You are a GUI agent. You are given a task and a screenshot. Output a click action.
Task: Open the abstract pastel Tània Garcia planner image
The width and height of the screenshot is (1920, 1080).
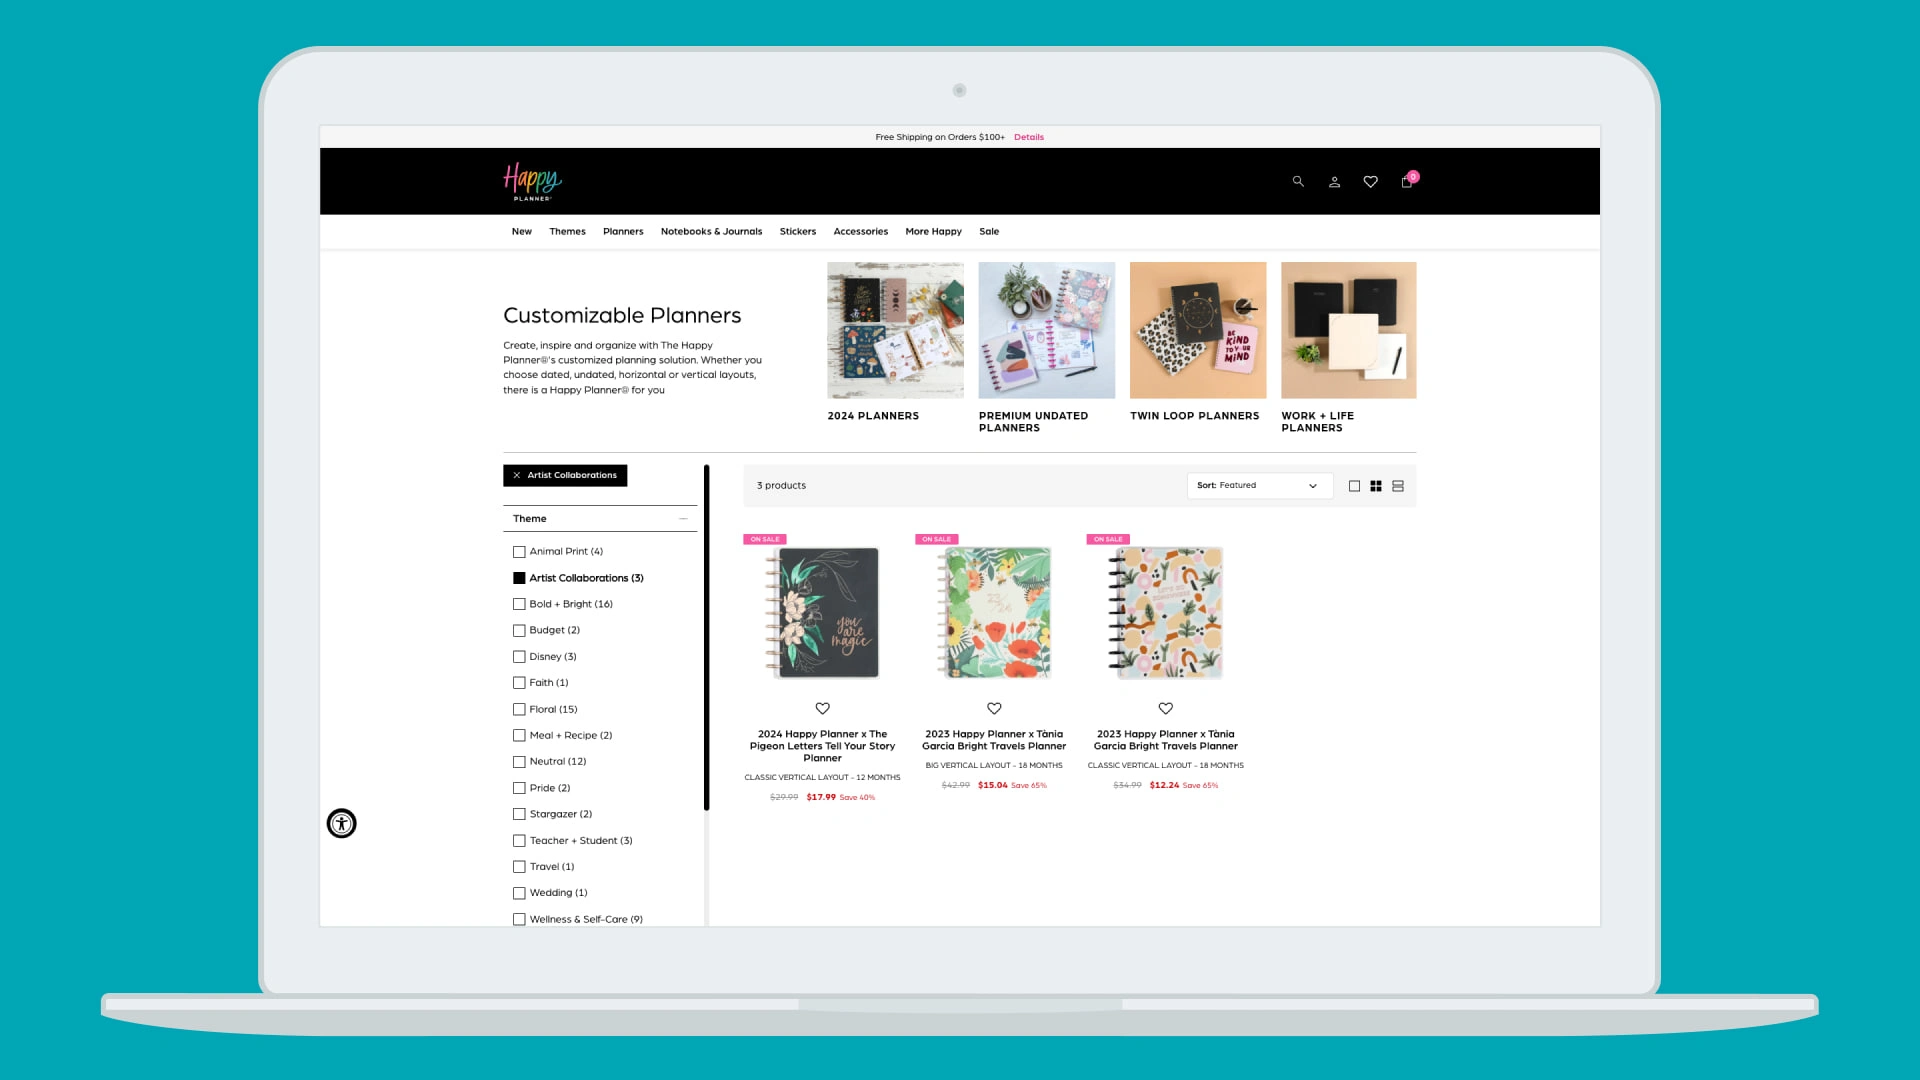coord(1166,613)
